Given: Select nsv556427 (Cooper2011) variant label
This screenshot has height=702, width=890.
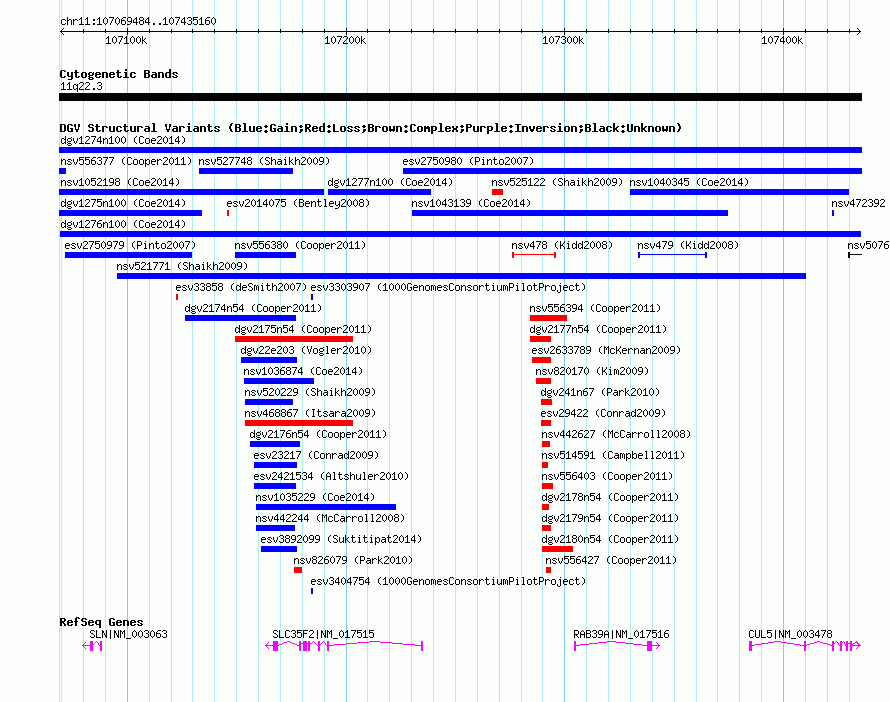Looking at the screenshot, I should (611, 560).
